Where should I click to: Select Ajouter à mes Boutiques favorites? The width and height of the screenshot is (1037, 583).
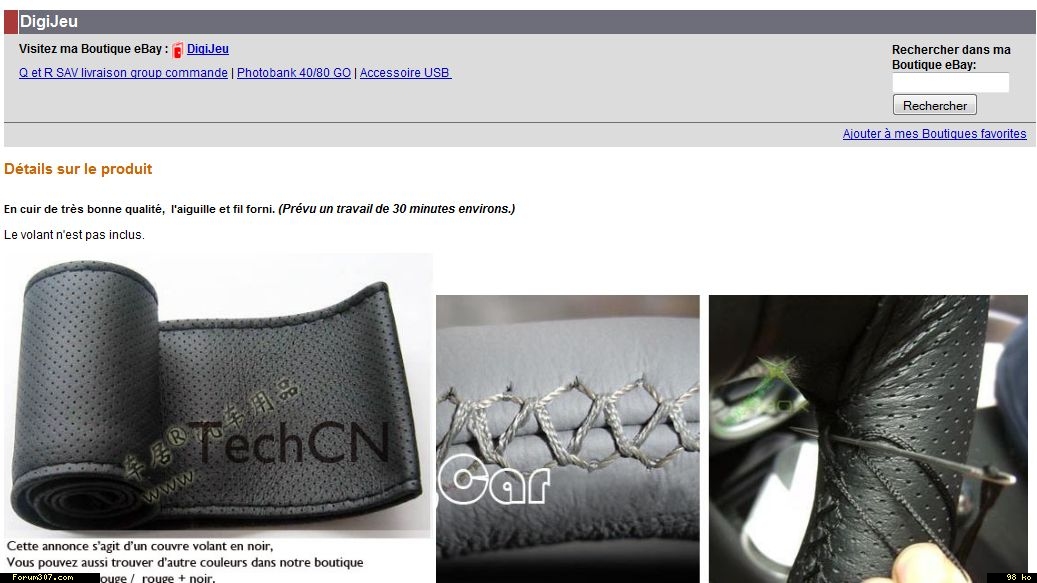[934, 134]
